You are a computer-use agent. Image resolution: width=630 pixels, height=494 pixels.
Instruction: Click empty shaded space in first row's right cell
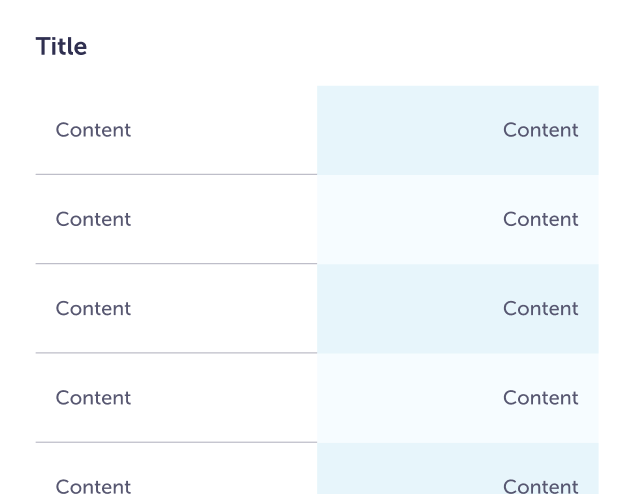pos(400,130)
